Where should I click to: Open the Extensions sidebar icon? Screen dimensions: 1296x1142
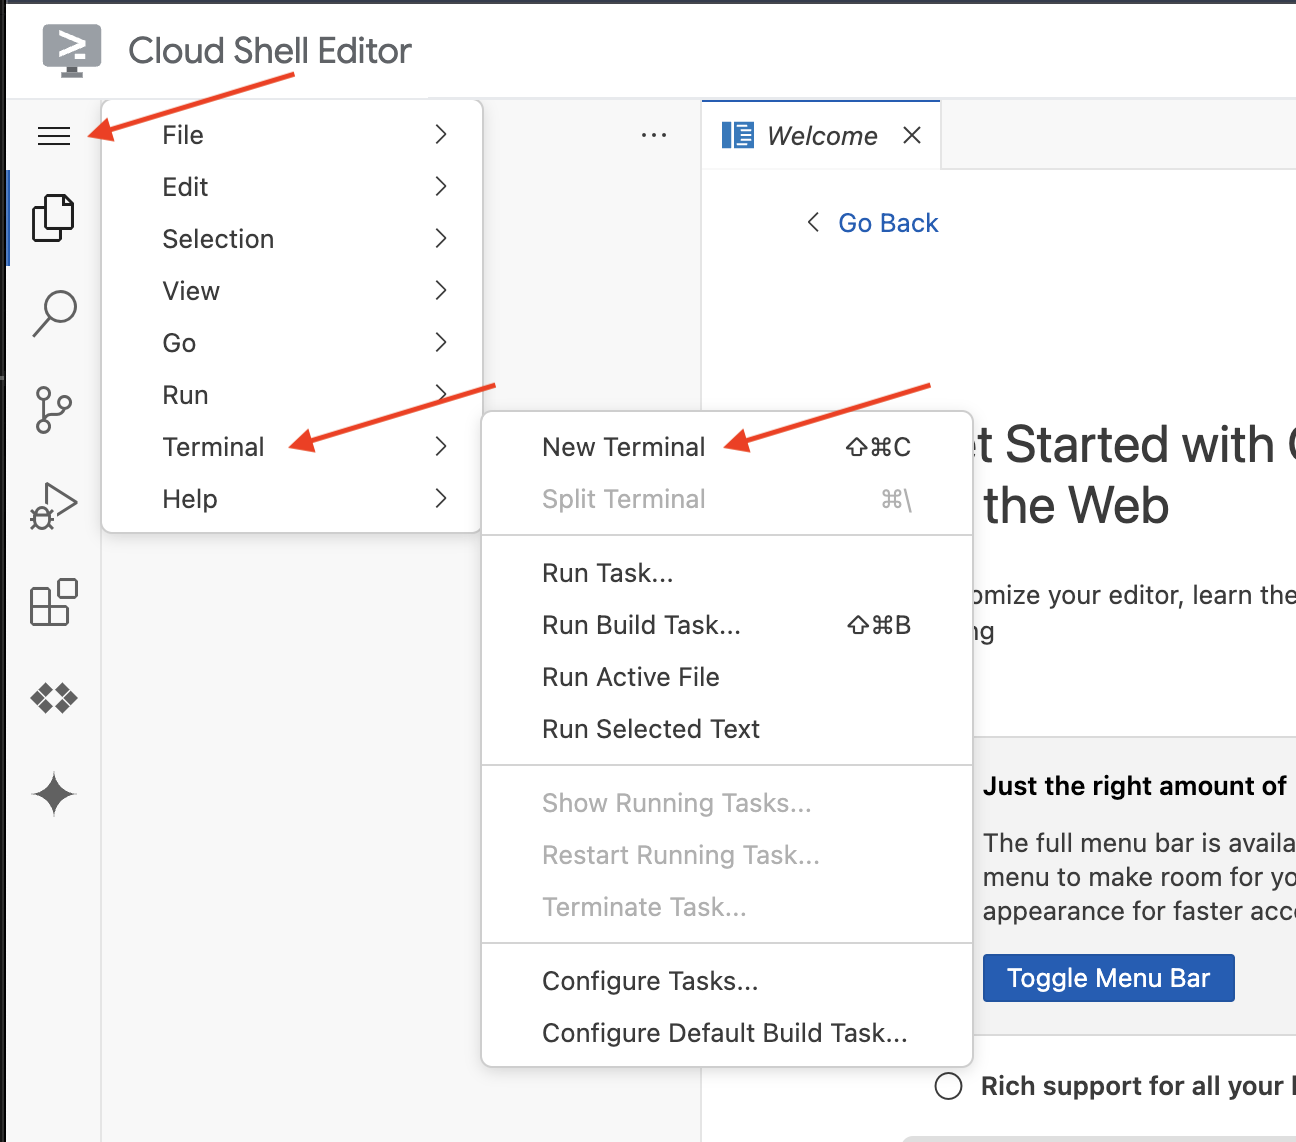tap(54, 602)
